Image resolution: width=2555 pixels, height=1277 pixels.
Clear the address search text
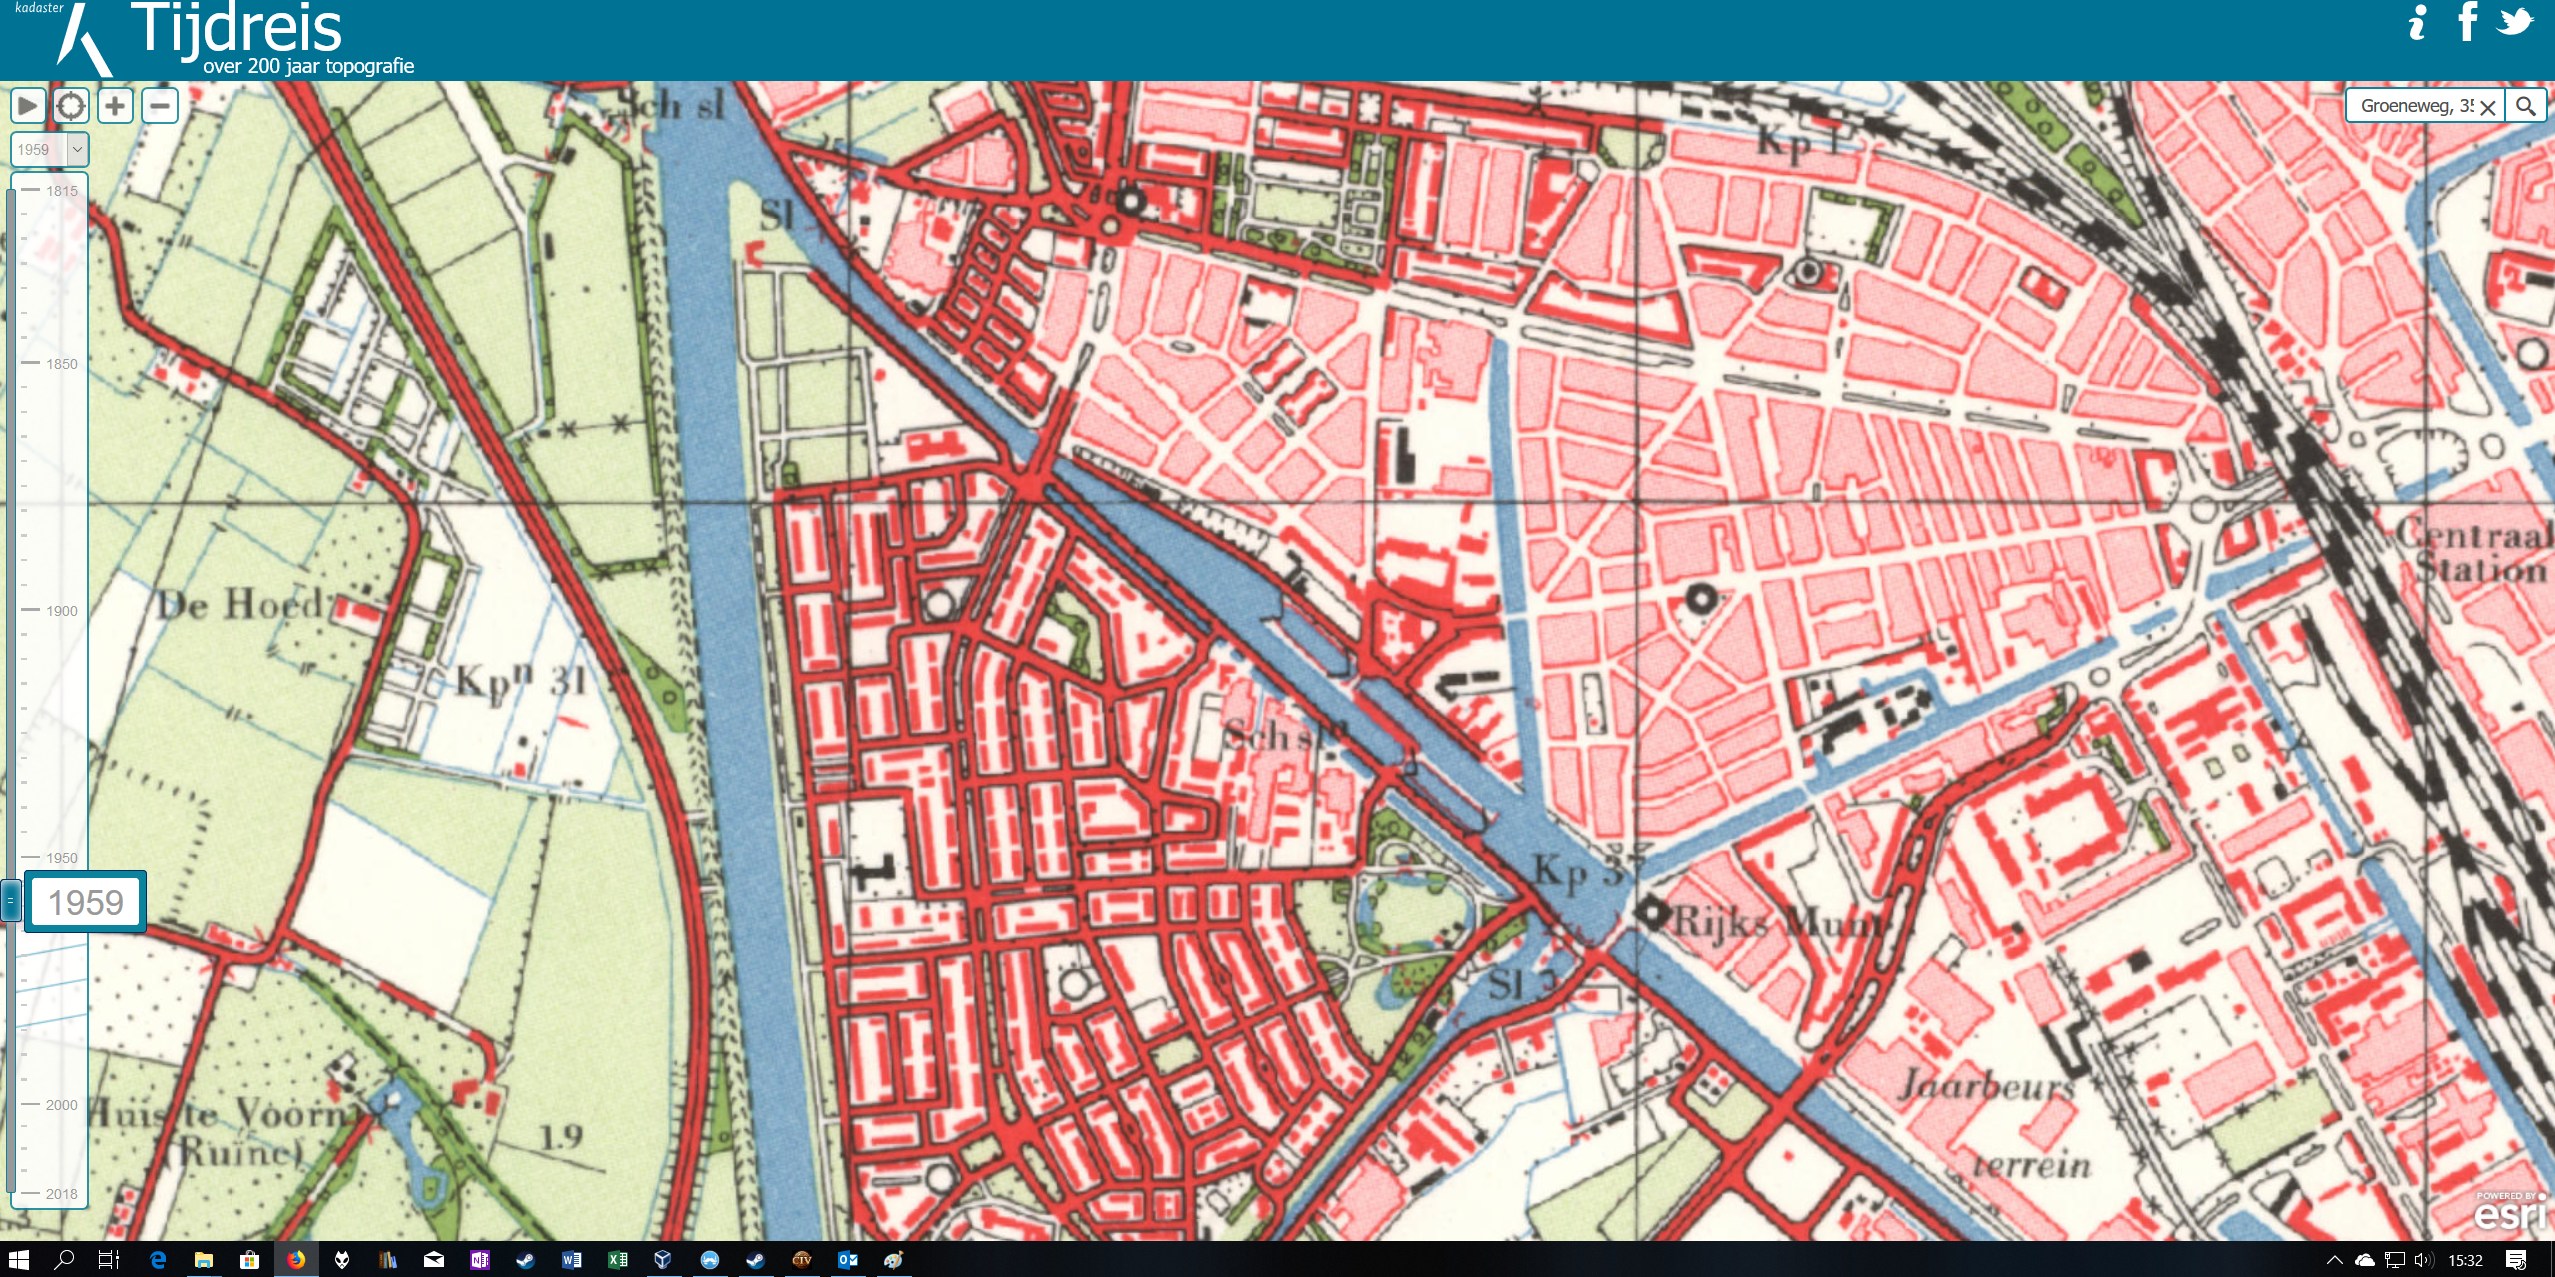click(2488, 107)
